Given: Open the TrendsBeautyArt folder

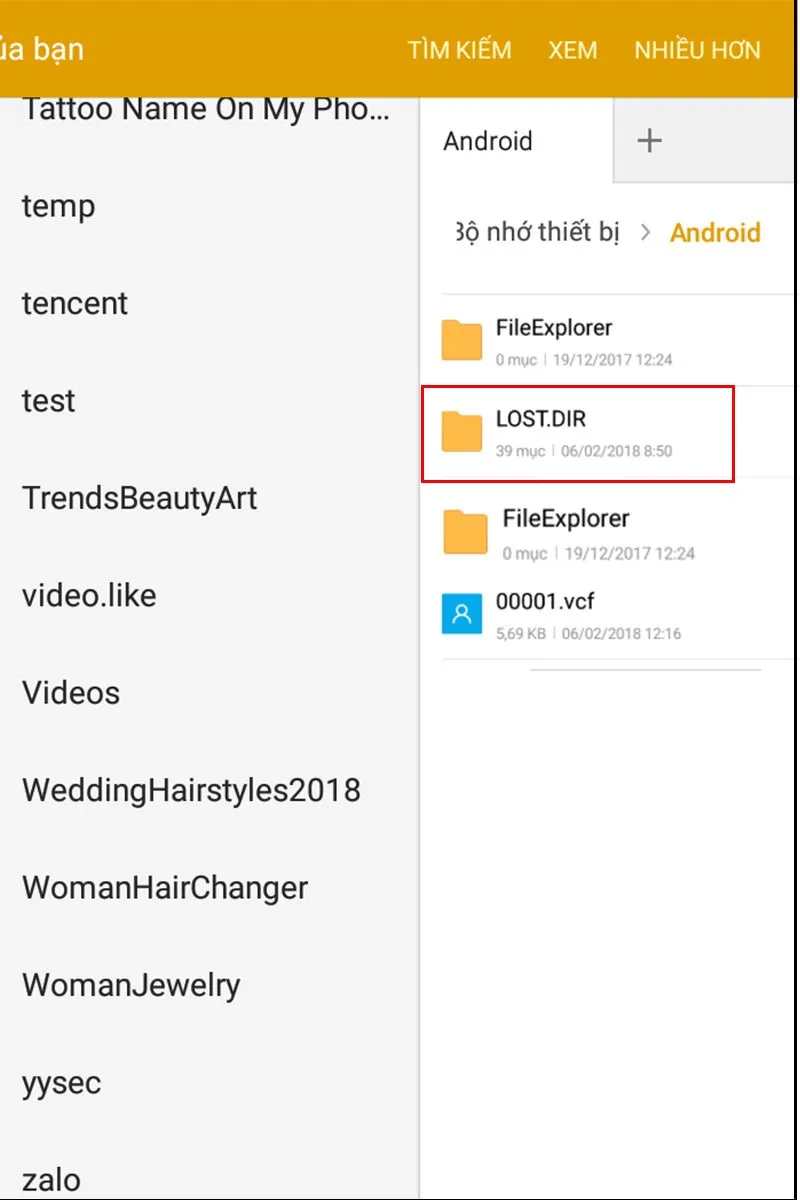Looking at the screenshot, I should click(x=139, y=498).
